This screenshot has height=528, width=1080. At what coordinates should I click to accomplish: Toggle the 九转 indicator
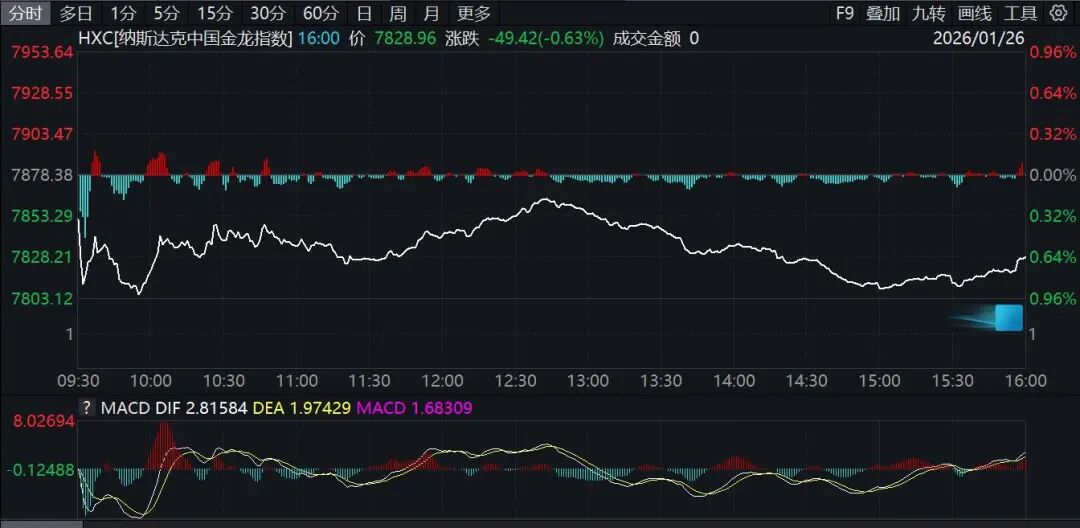pyautogui.click(x=929, y=13)
